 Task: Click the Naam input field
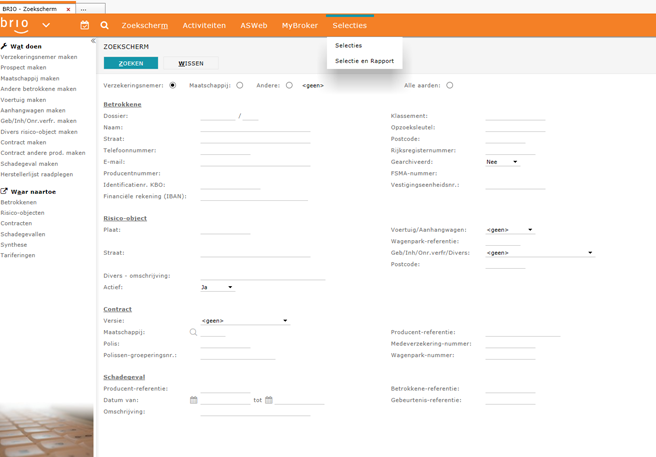255,128
